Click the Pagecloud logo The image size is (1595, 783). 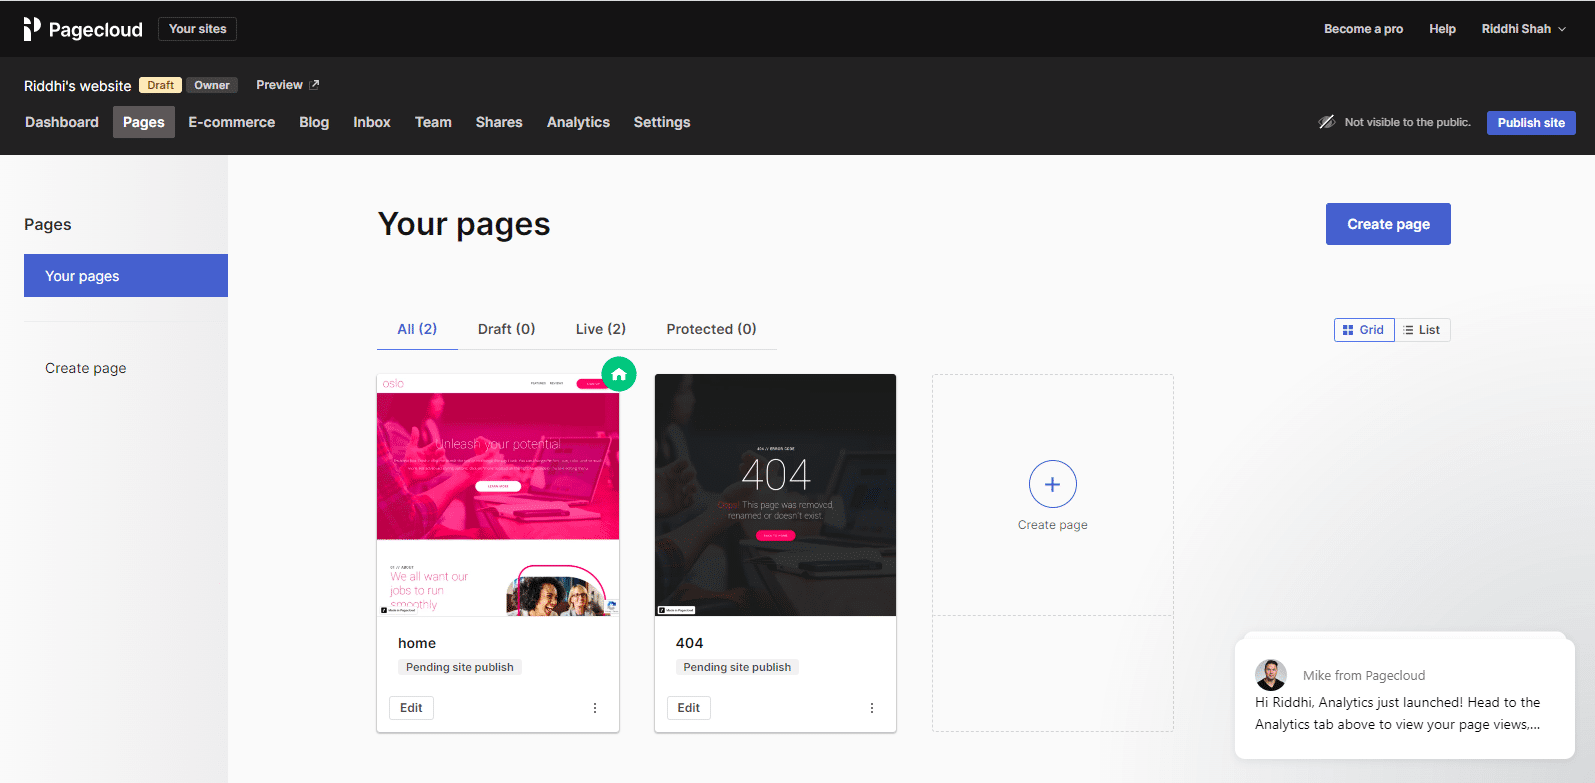tap(83, 29)
